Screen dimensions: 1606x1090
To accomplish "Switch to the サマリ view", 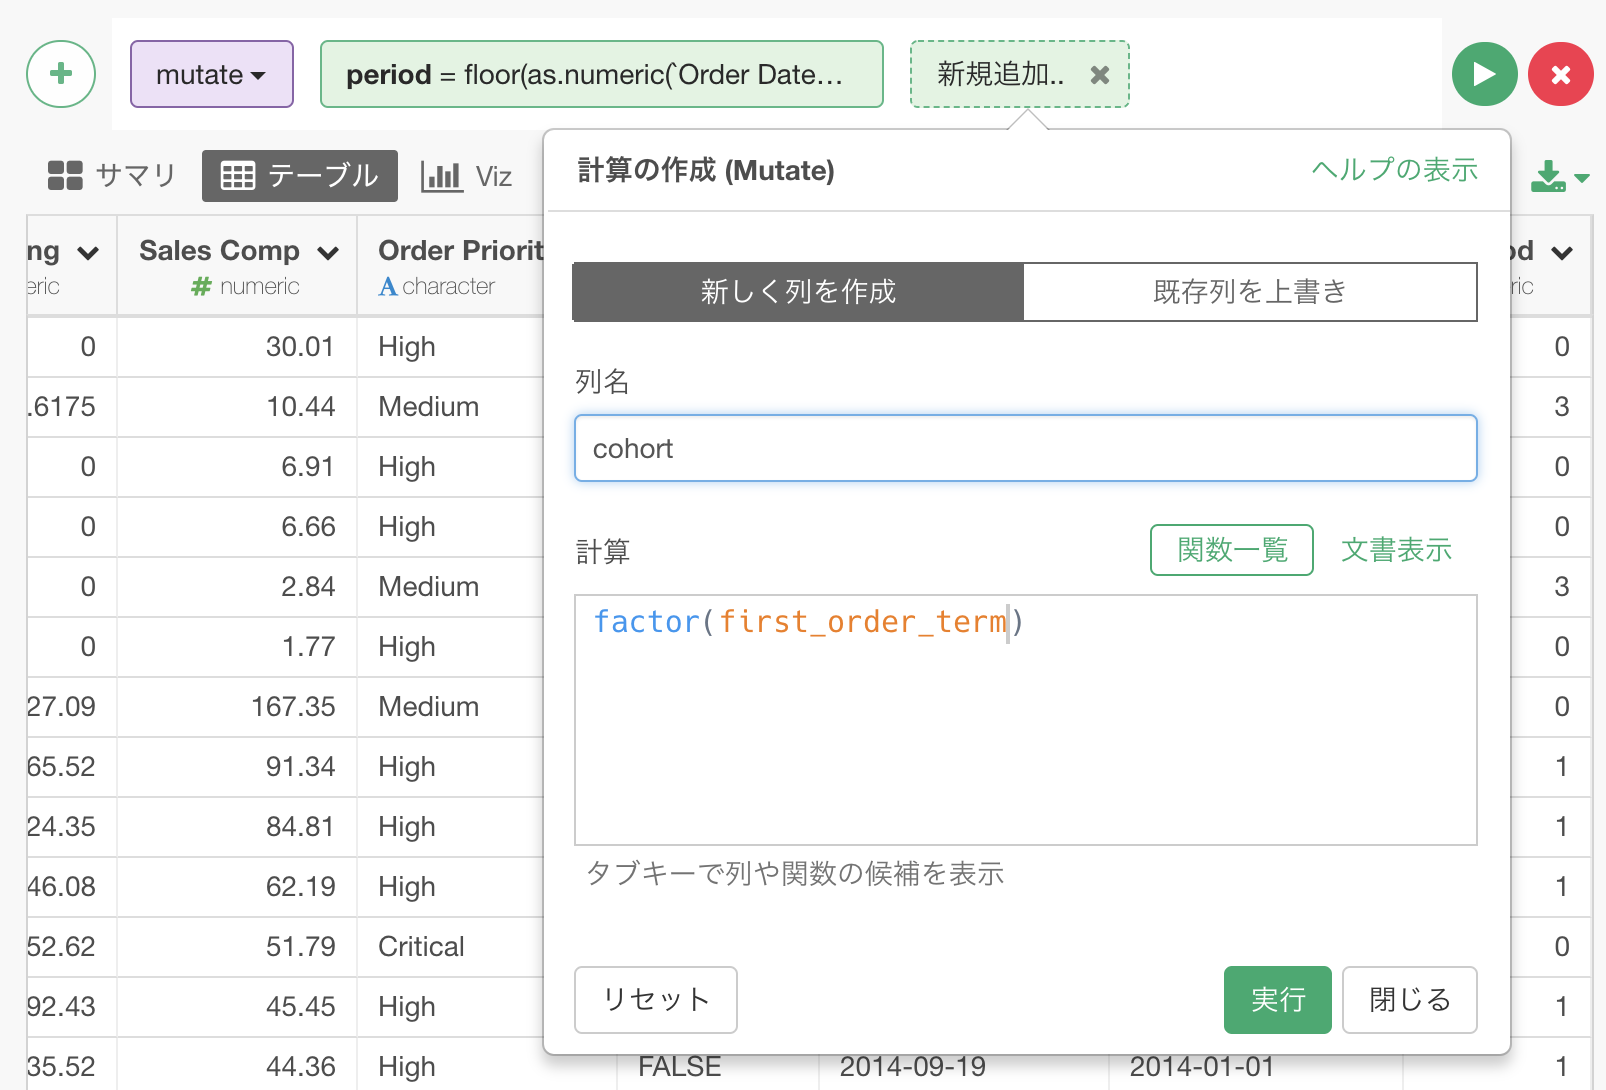I will point(112,176).
